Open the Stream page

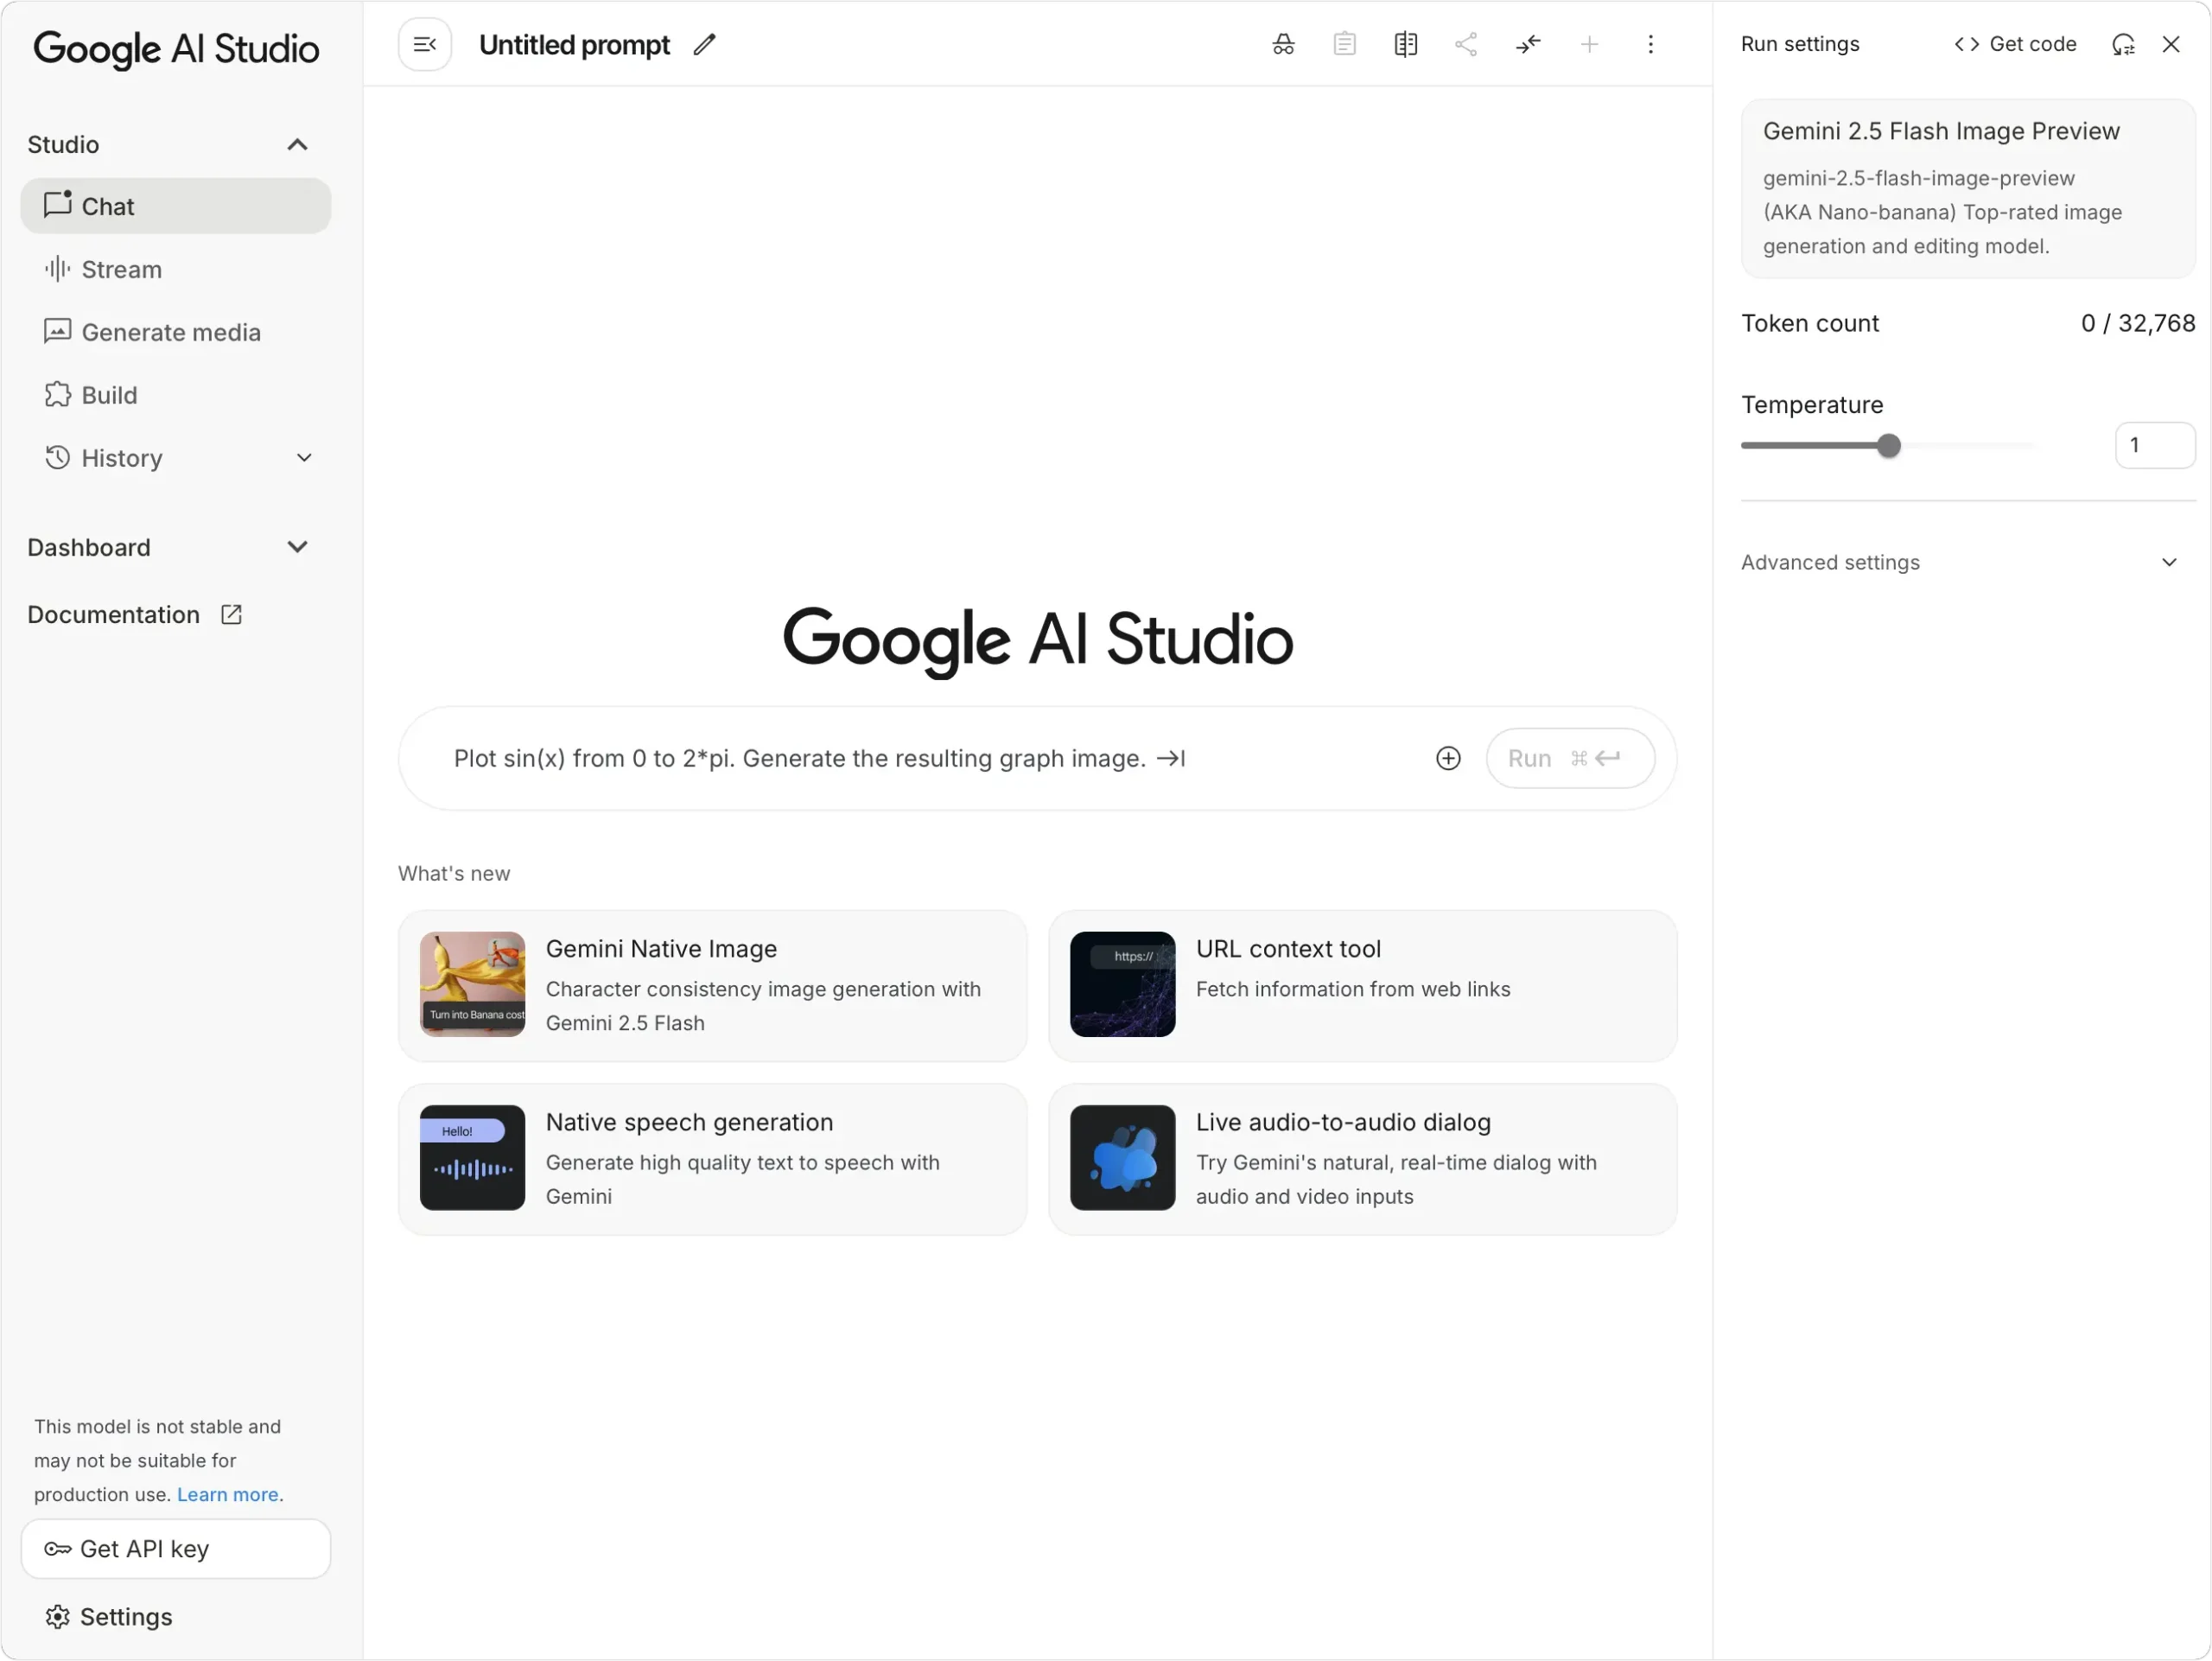click(x=176, y=270)
